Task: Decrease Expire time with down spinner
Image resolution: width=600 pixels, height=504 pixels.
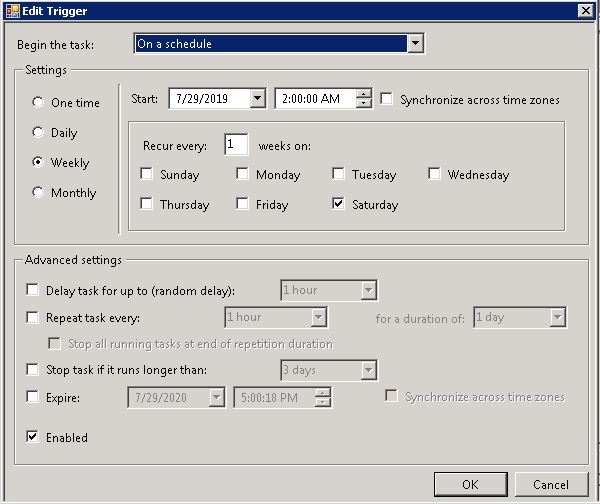Action: pyautogui.click(x=323, y=402)
